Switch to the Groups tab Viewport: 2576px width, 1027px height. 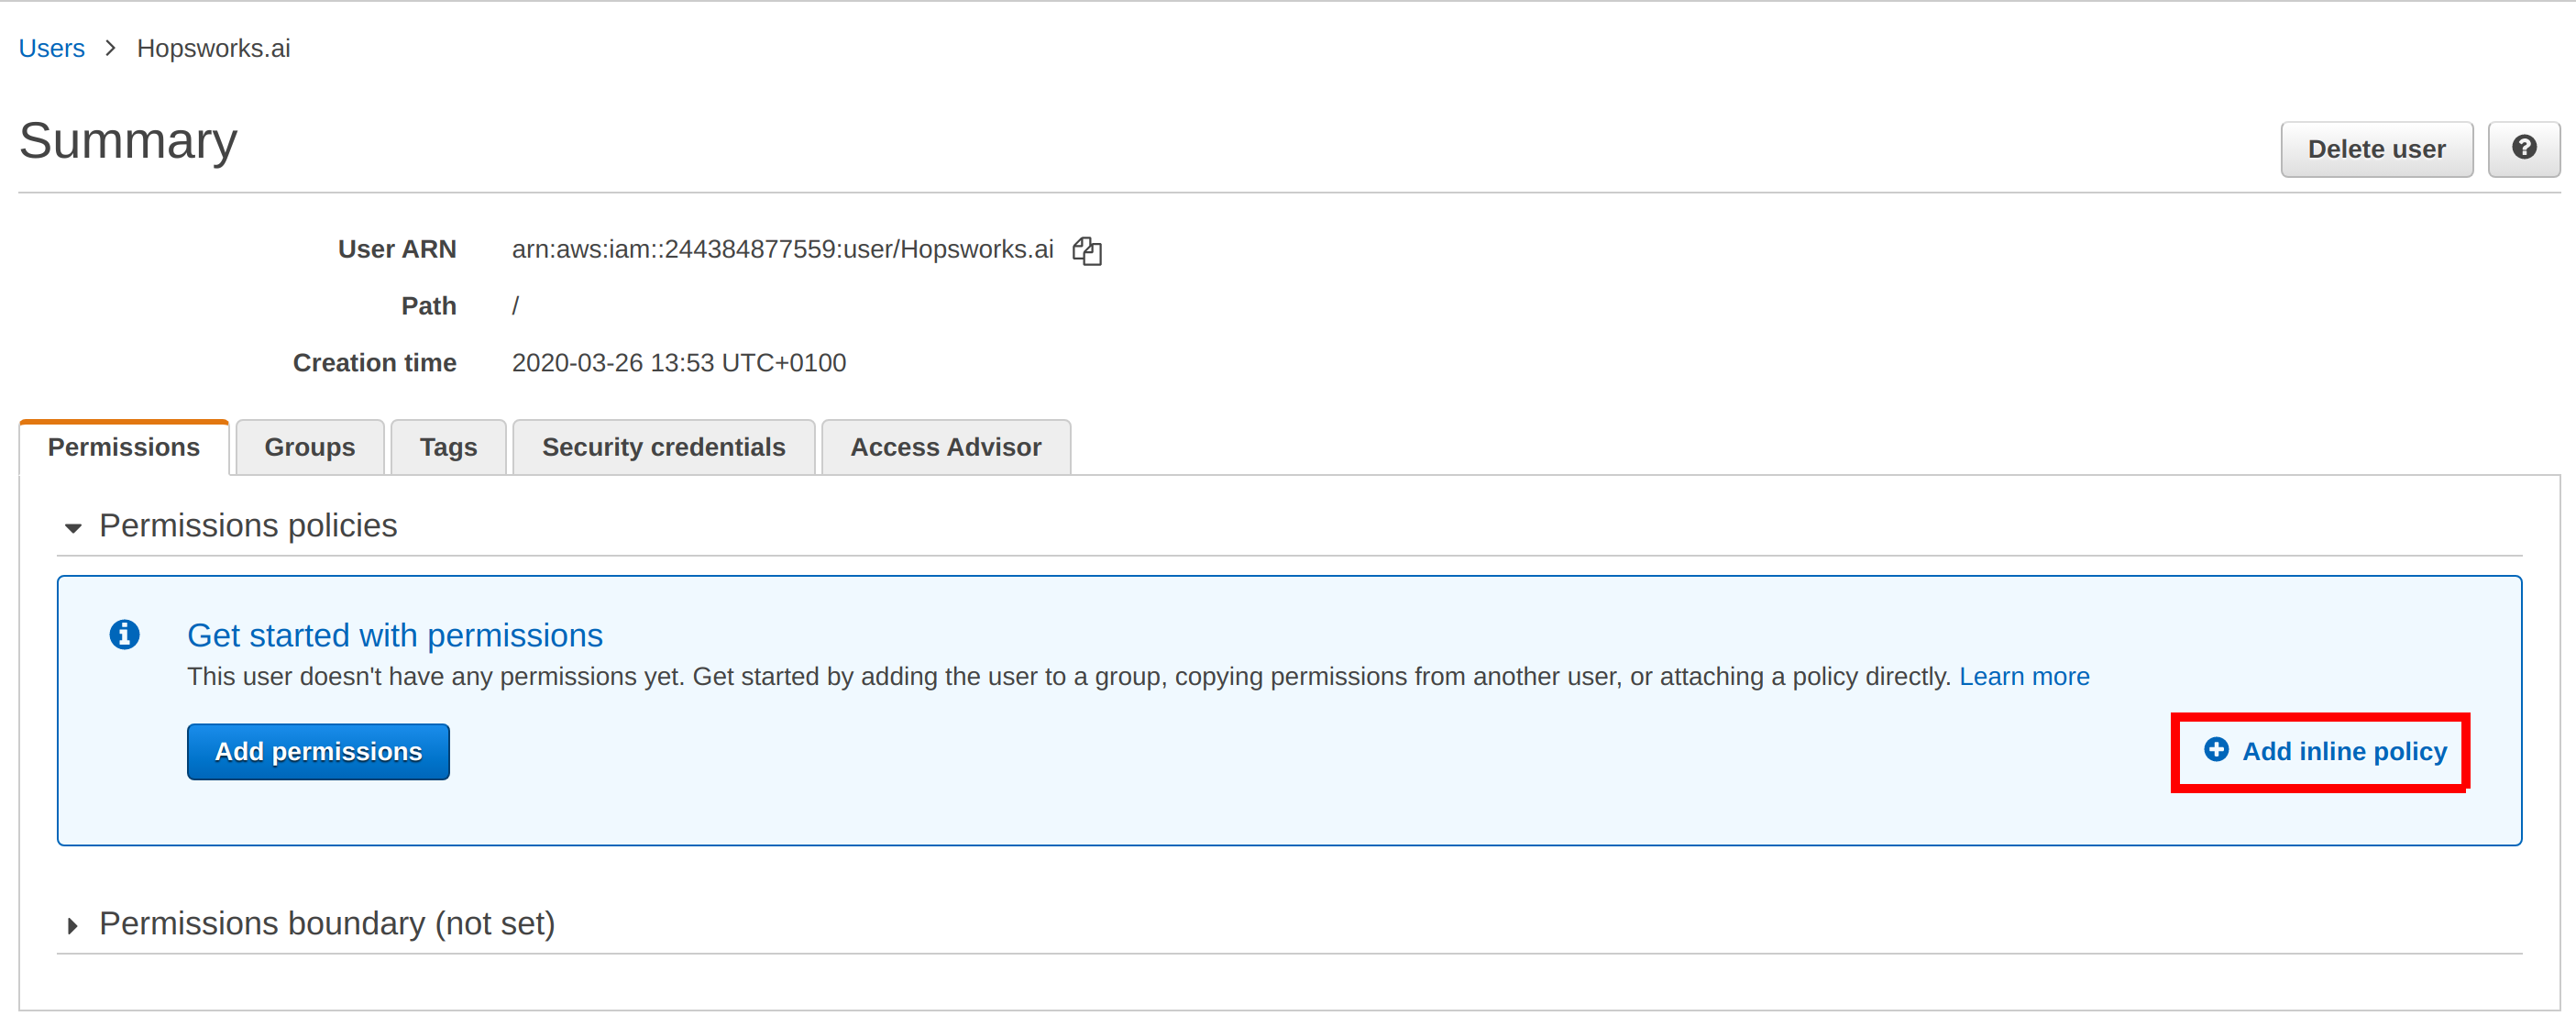click(309, 447)
